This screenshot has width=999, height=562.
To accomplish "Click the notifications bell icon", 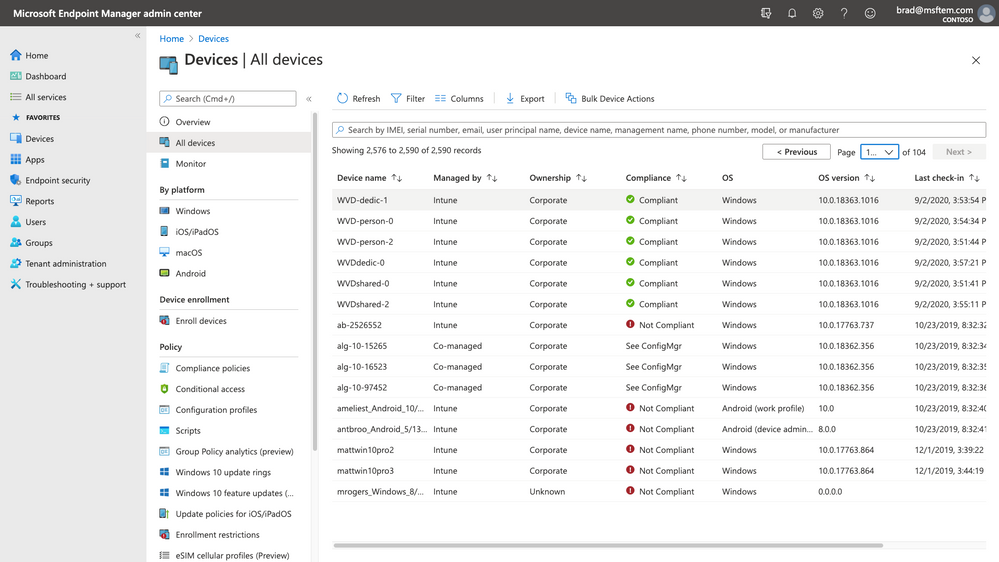I will coord(792,14).
